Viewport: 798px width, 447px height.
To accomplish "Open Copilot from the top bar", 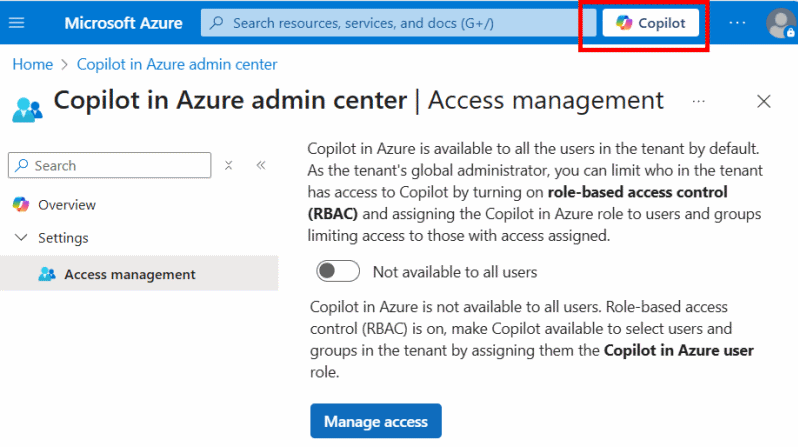I will (x=650, y=23).
